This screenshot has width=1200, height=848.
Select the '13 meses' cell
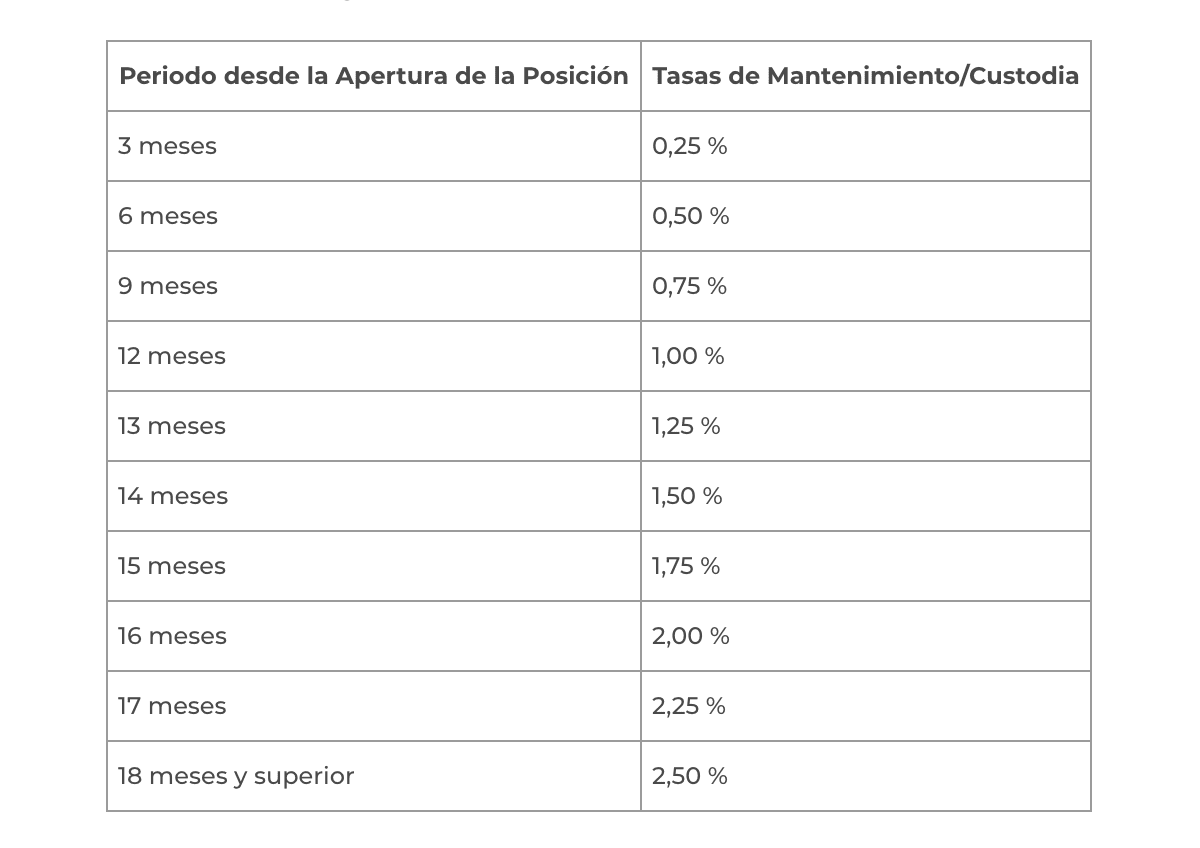click(x=172, y=426)
